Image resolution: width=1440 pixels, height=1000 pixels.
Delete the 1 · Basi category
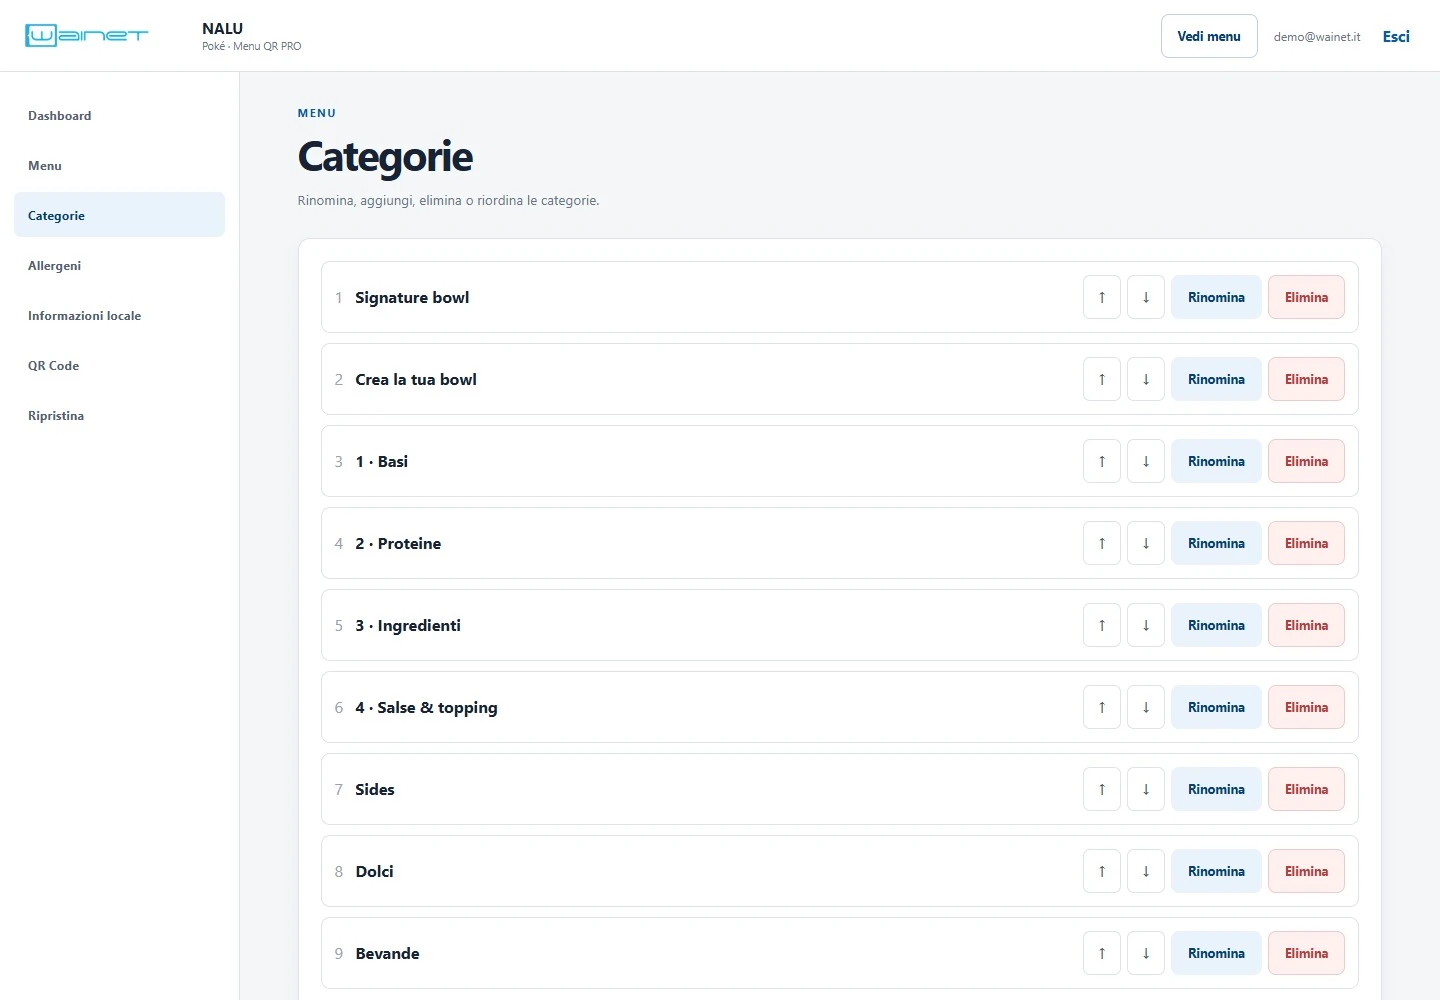[x=1306, y=461]
